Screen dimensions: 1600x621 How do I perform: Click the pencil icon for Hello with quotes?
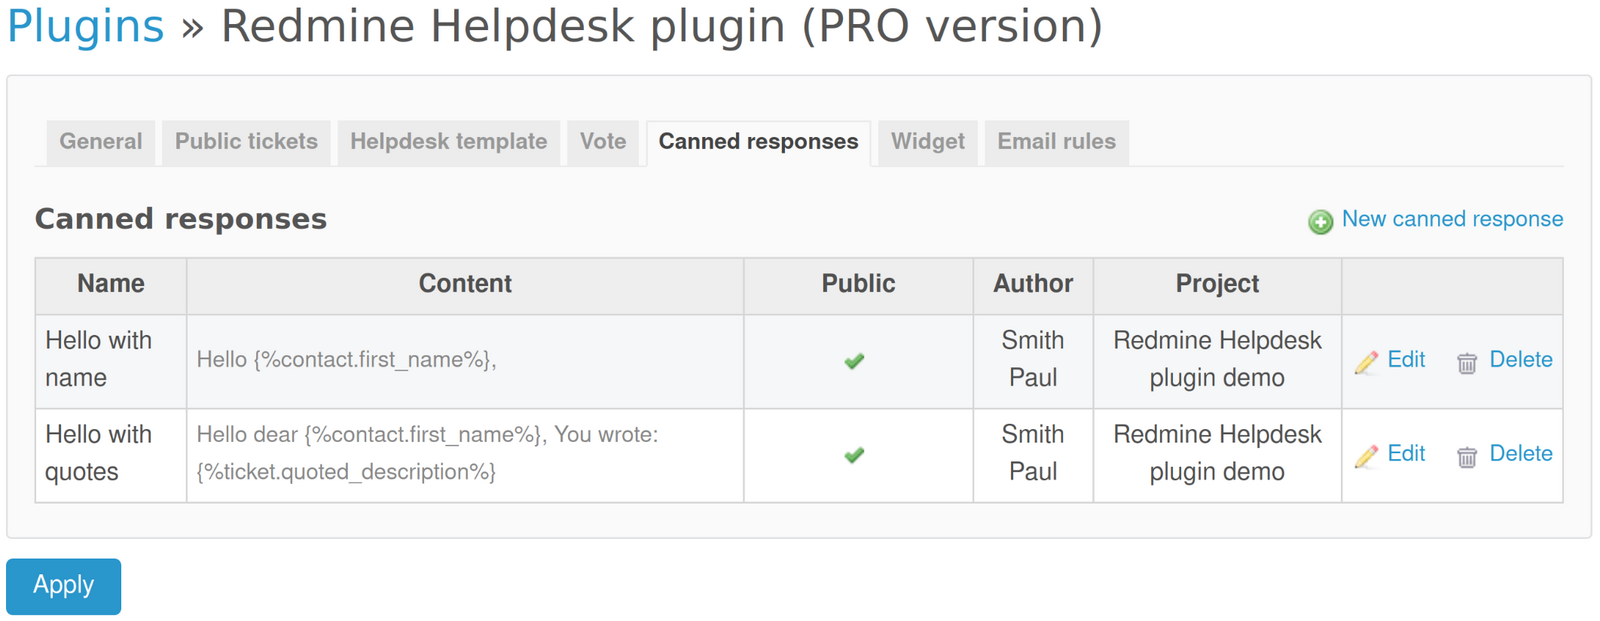pyautogui.click(x=1366, y=456)
